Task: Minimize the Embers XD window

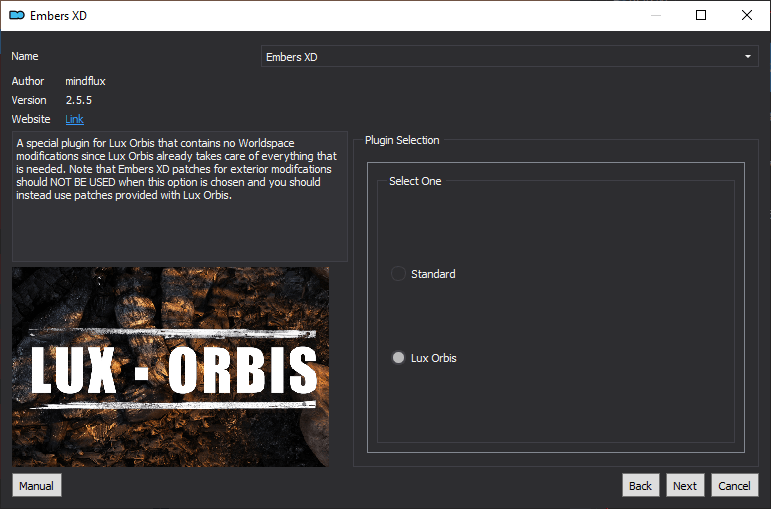Action: (655, 15)
